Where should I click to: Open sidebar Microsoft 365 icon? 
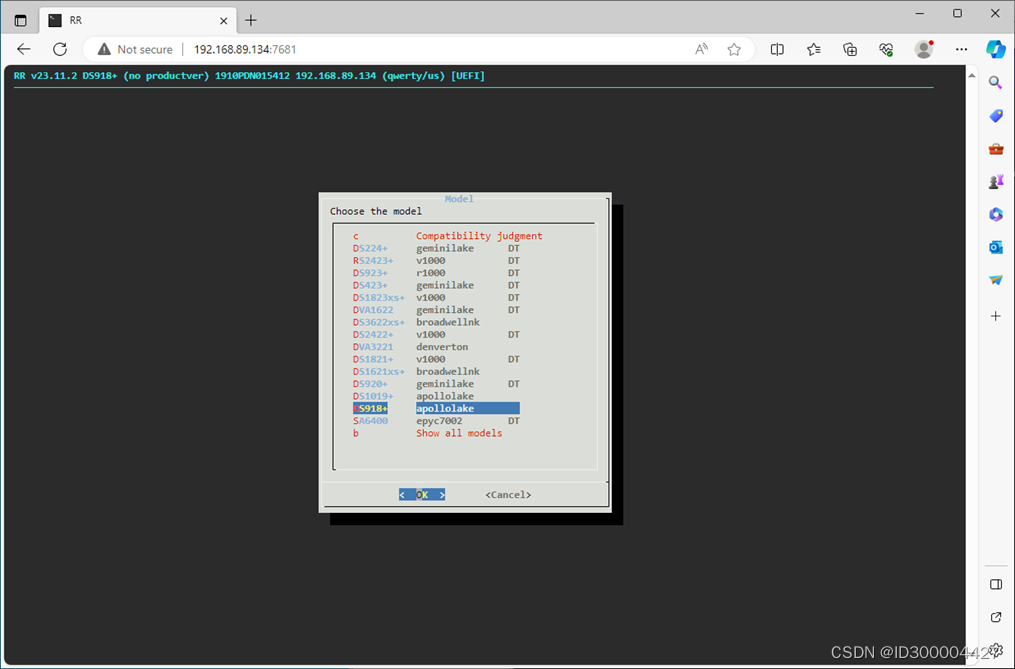click(x=996, y=214)
